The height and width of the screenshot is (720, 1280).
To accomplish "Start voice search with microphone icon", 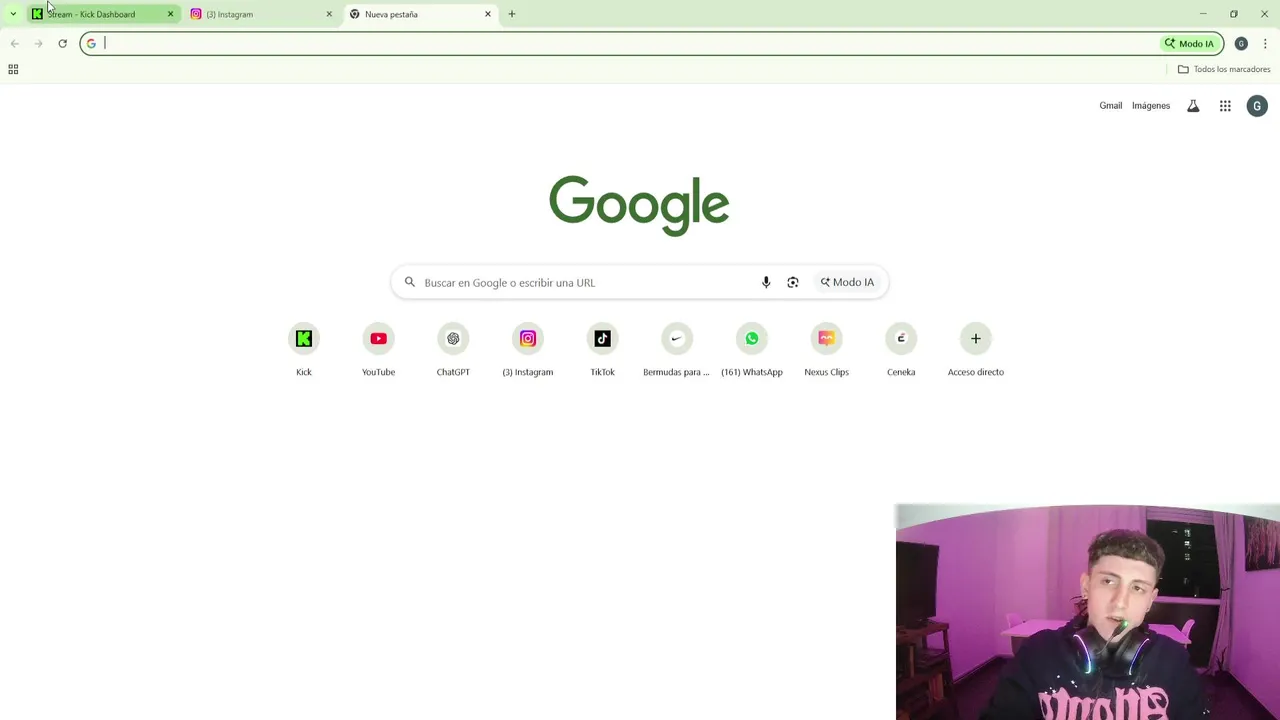I will pyautogui.click(x=766, y=282).
